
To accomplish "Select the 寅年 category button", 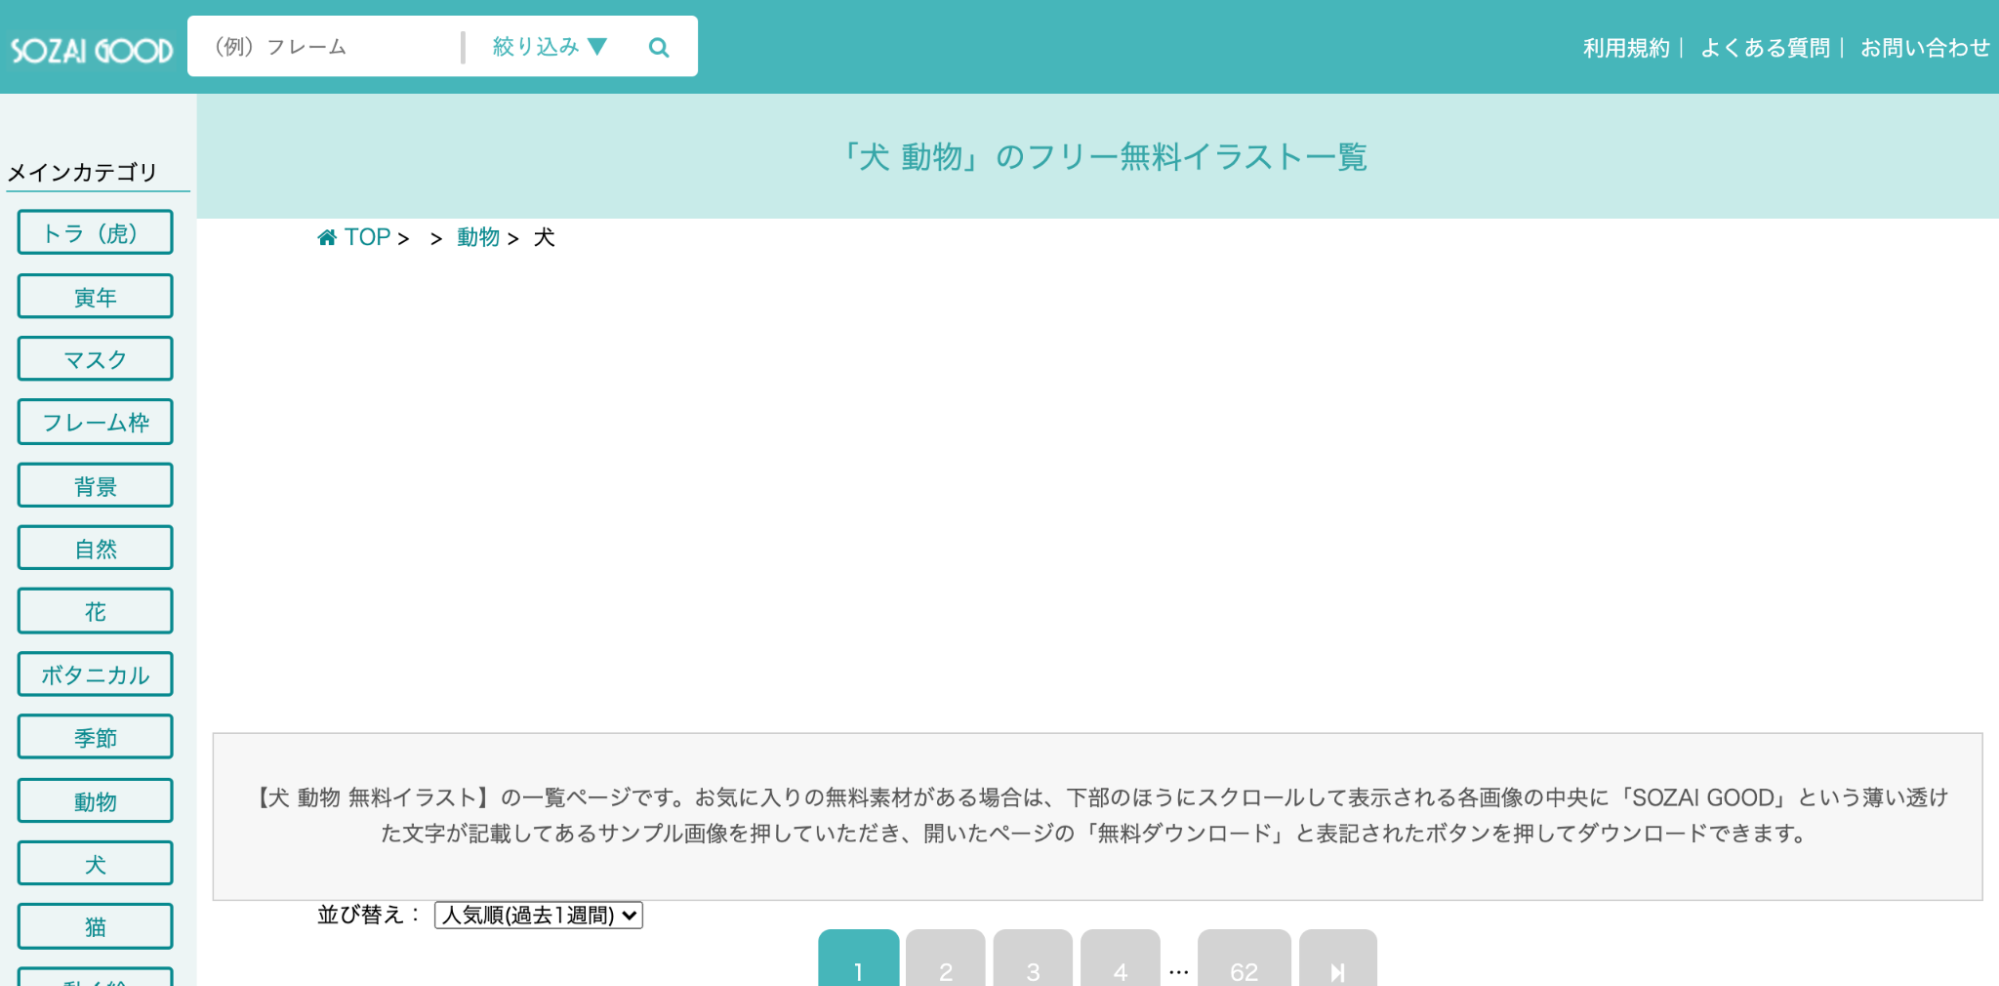I will [95, 297].
